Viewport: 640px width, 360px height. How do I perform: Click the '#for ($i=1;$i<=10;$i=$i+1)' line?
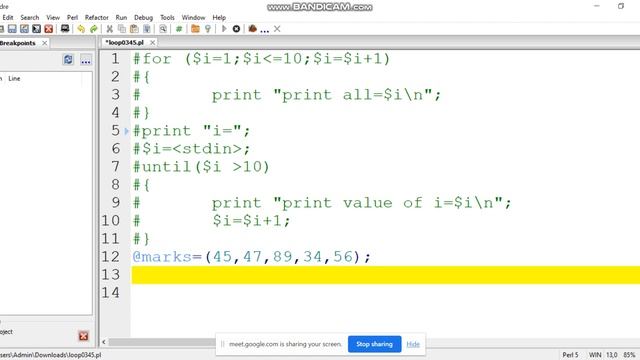click(x=262, y=59)
